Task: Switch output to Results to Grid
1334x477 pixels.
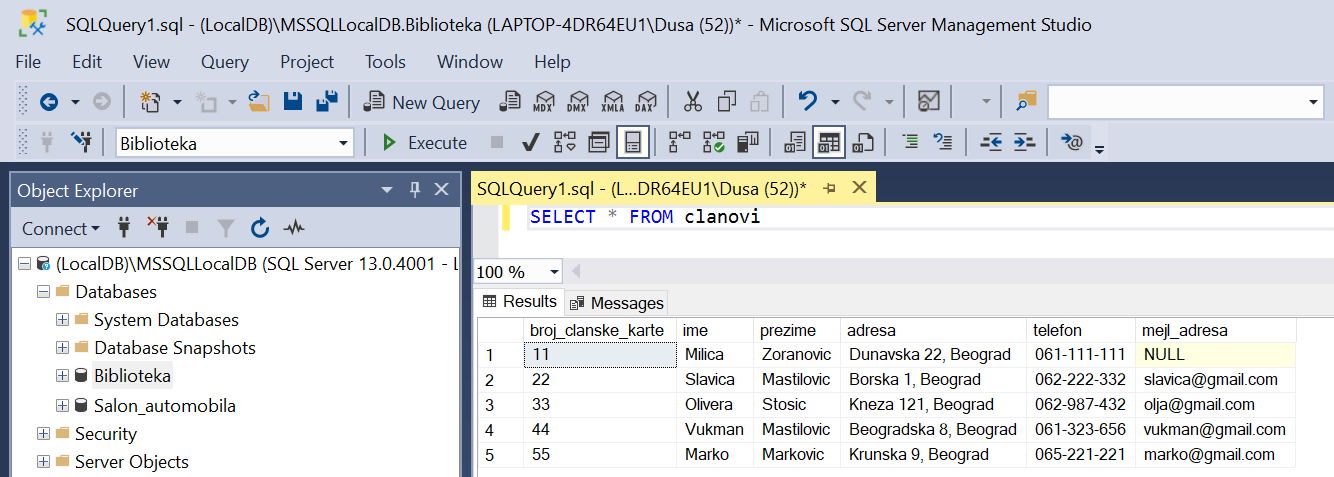Action: (x=829, y=143)
